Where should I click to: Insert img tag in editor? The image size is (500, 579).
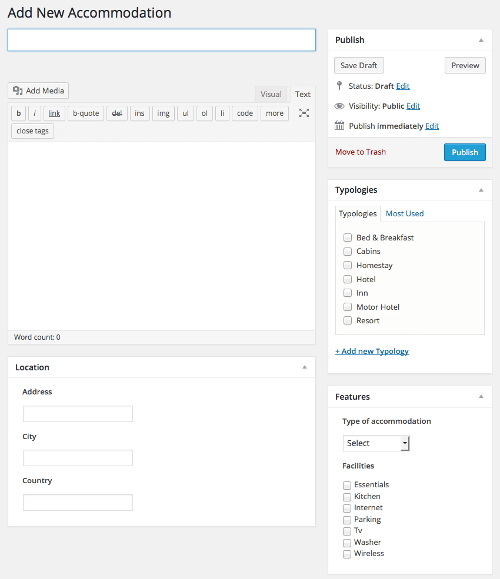(163, 113)
